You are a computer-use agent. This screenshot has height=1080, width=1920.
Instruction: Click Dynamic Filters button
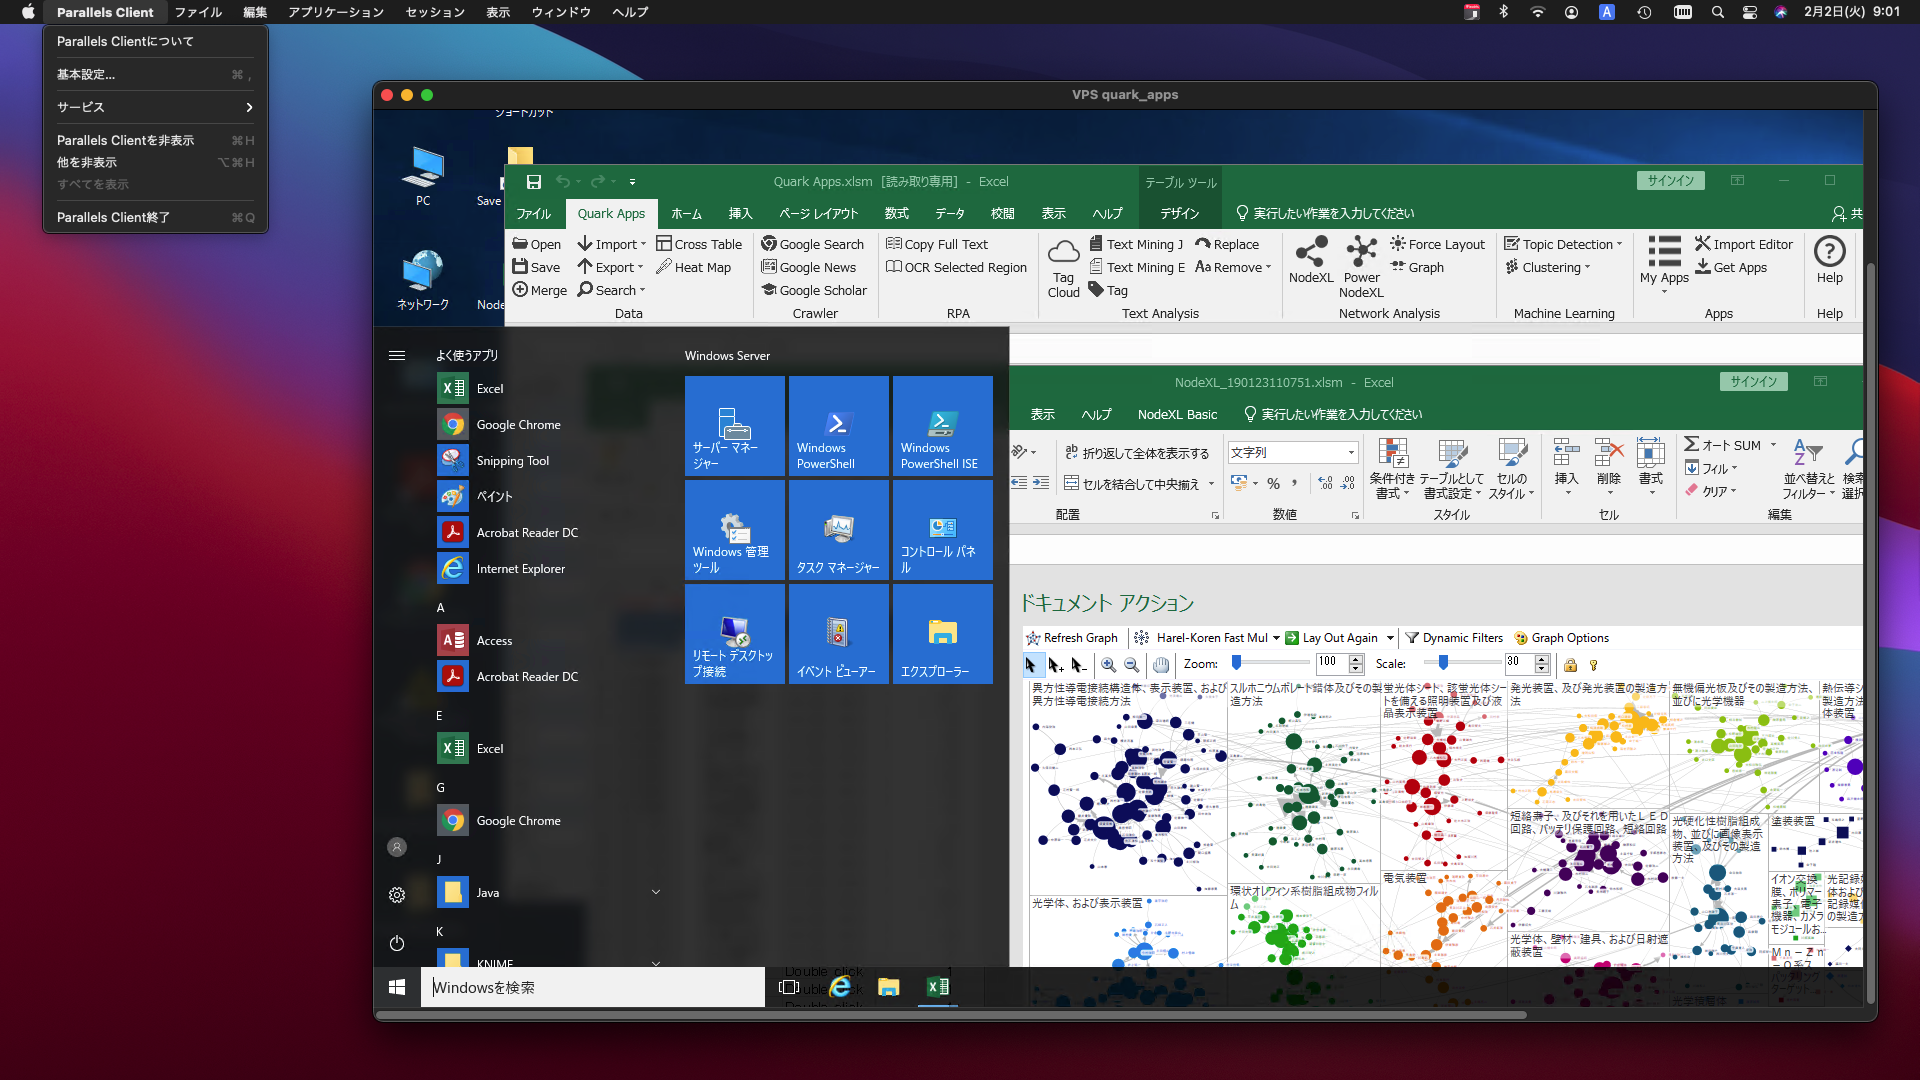(x=1453, y=638)
